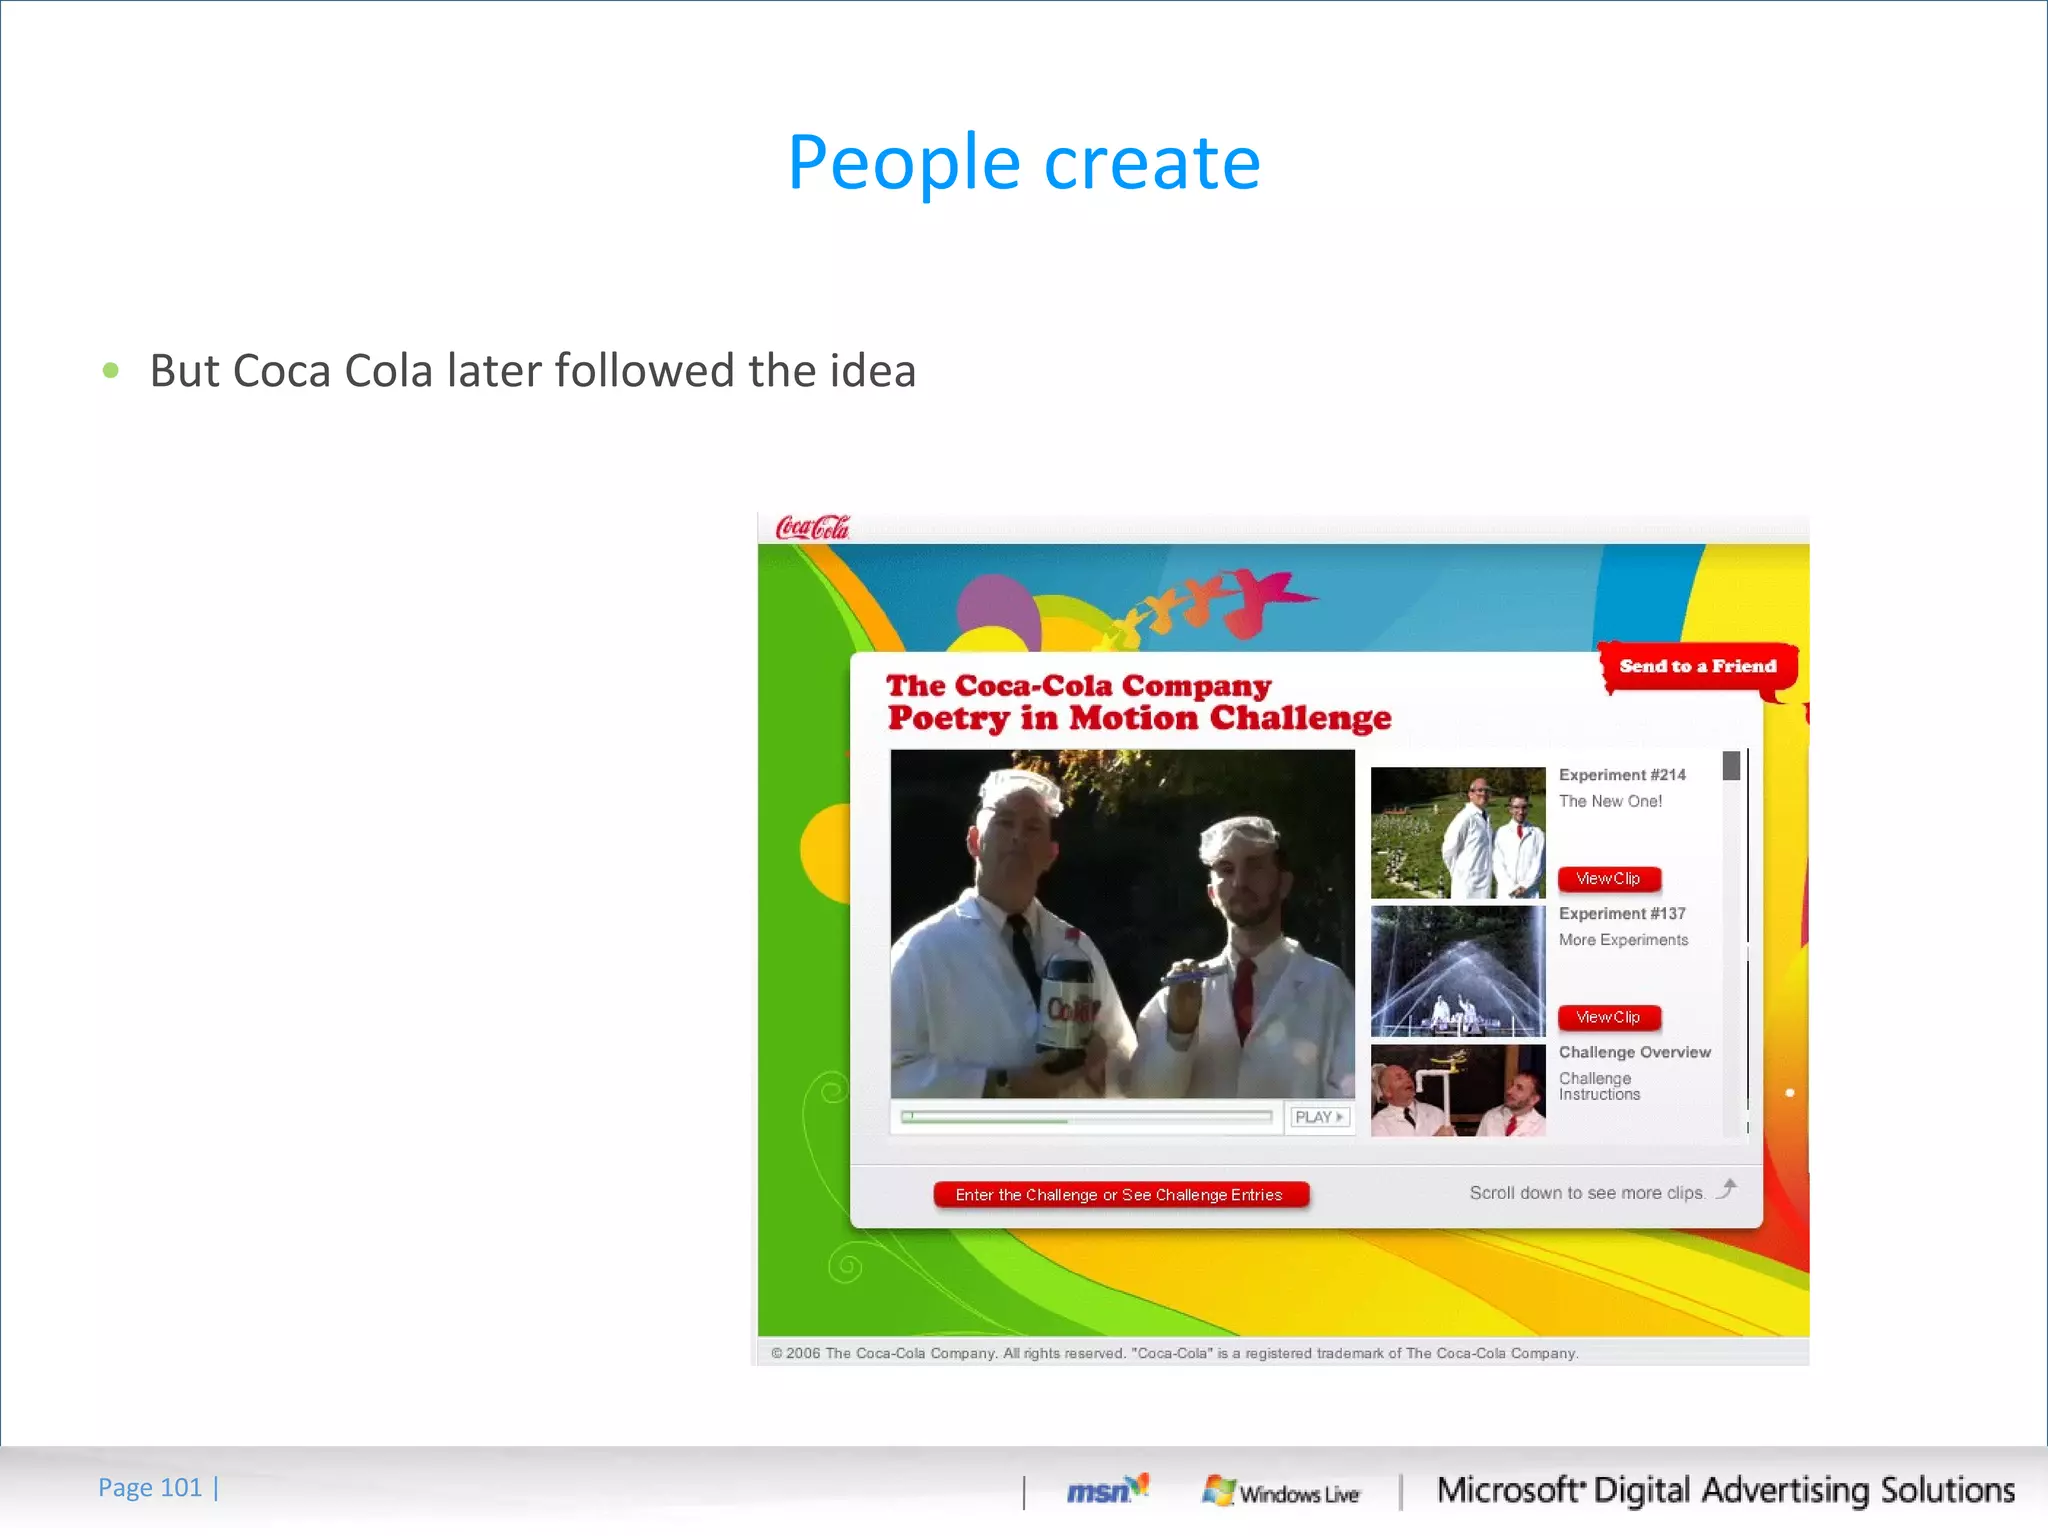Click the main video of two men in lab coats
The height and width of the screenshot is (1536, 2048).
click(1122, 924)
